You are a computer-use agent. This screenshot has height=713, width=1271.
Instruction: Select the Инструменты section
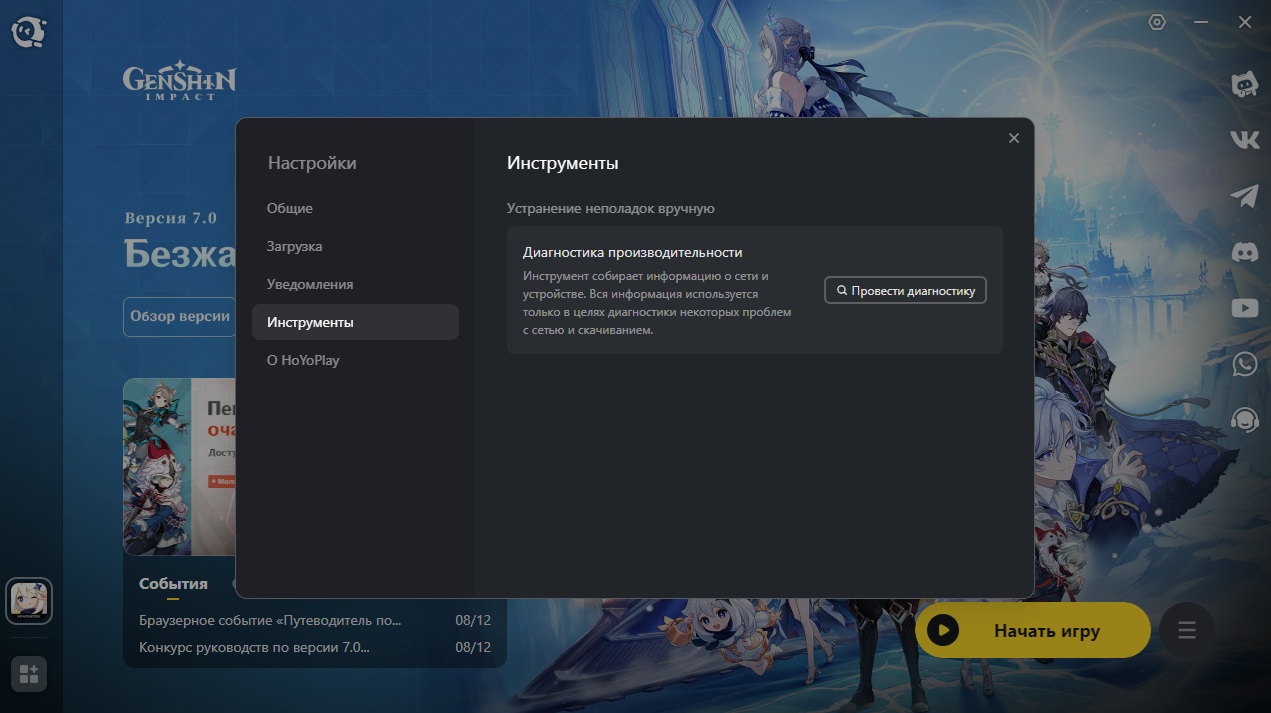coord(355,322)
